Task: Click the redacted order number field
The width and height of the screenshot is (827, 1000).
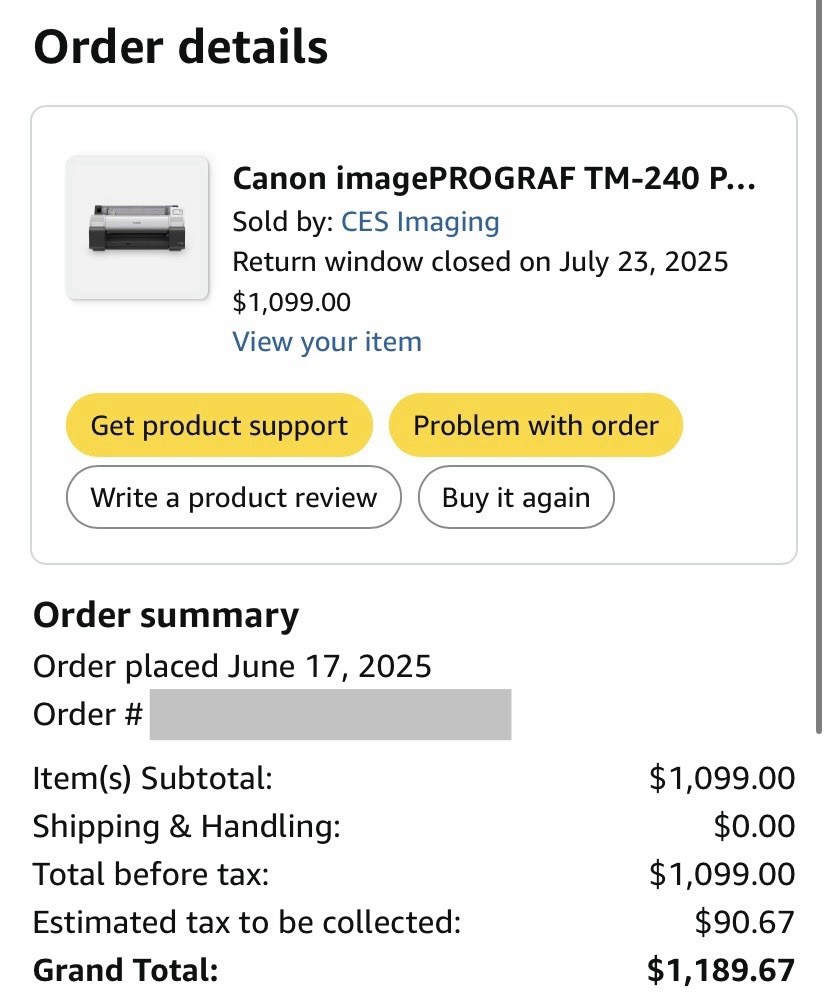Action: coord(330,714)
